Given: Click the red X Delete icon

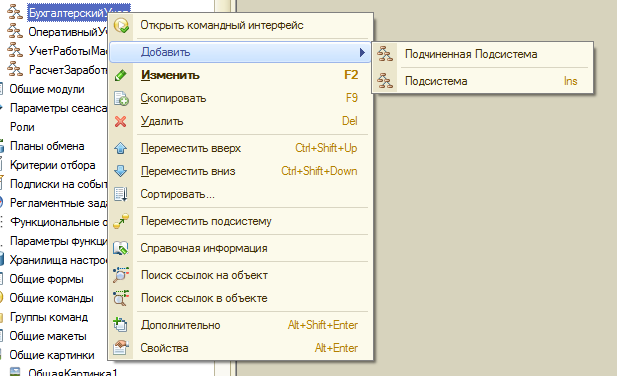Looking at the screenshot, I should 121,121.
